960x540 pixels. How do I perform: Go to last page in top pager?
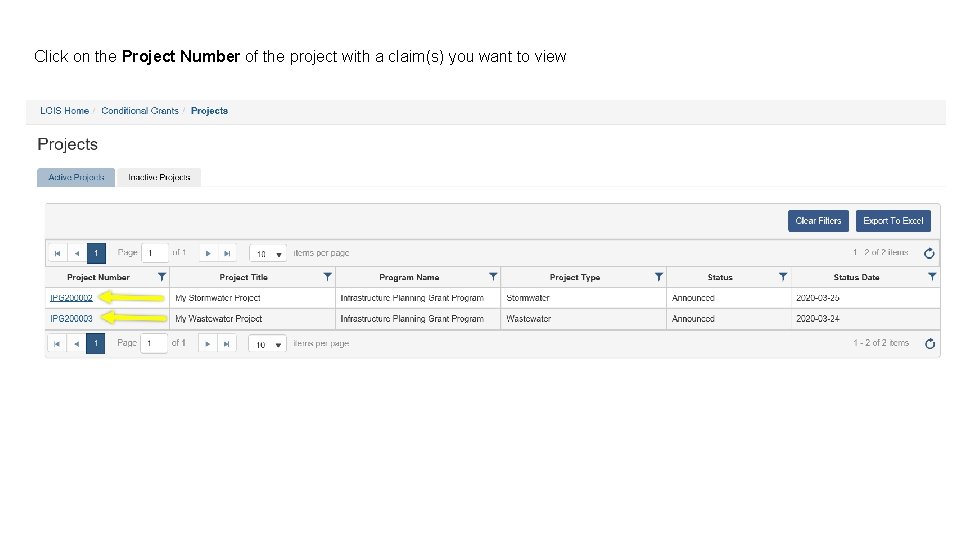(x=227, y=253)
